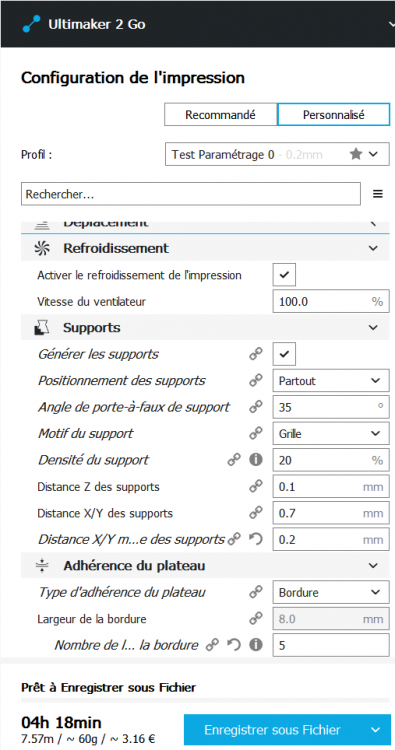Open the Type d'adhérence du plateau dropdown
The image size is (395, 750).
(x=331, y=592)
